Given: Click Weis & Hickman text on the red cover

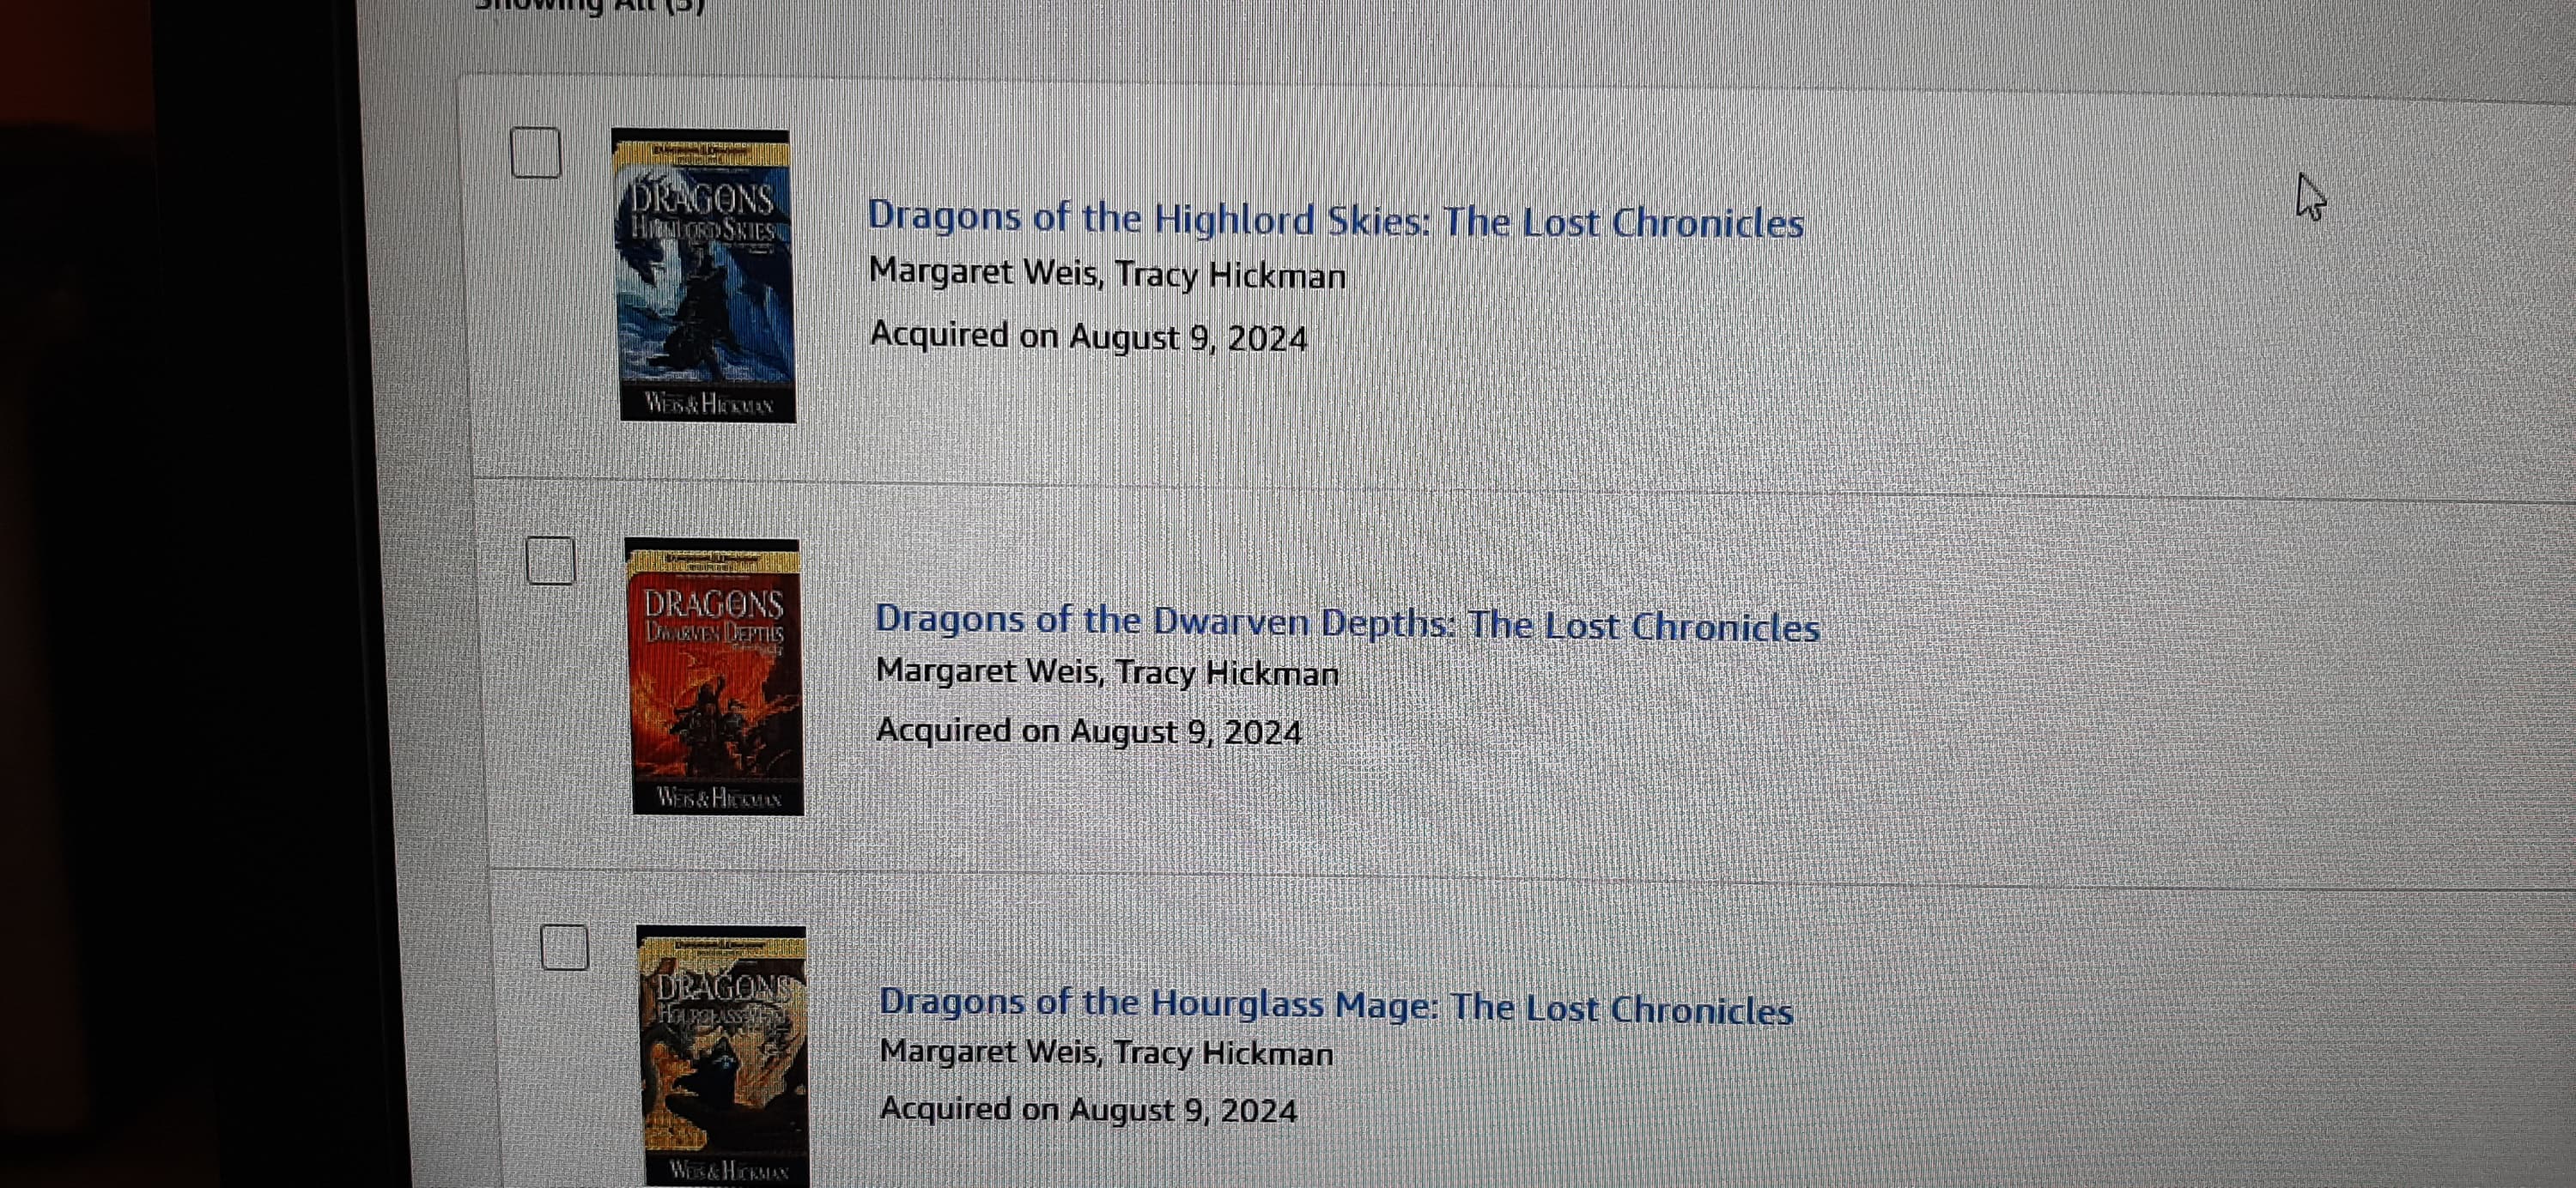Looking at the screenshot, I should [719, 797].
